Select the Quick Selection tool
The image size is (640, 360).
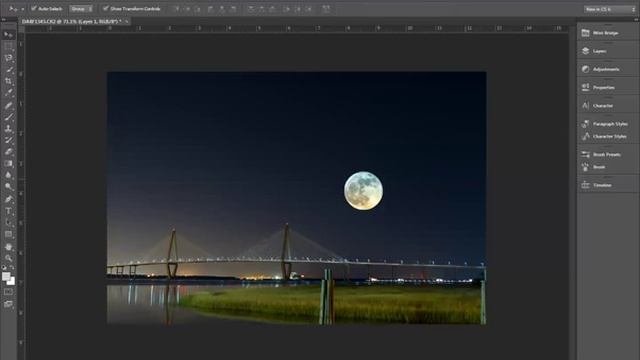[x=8, y=70]
